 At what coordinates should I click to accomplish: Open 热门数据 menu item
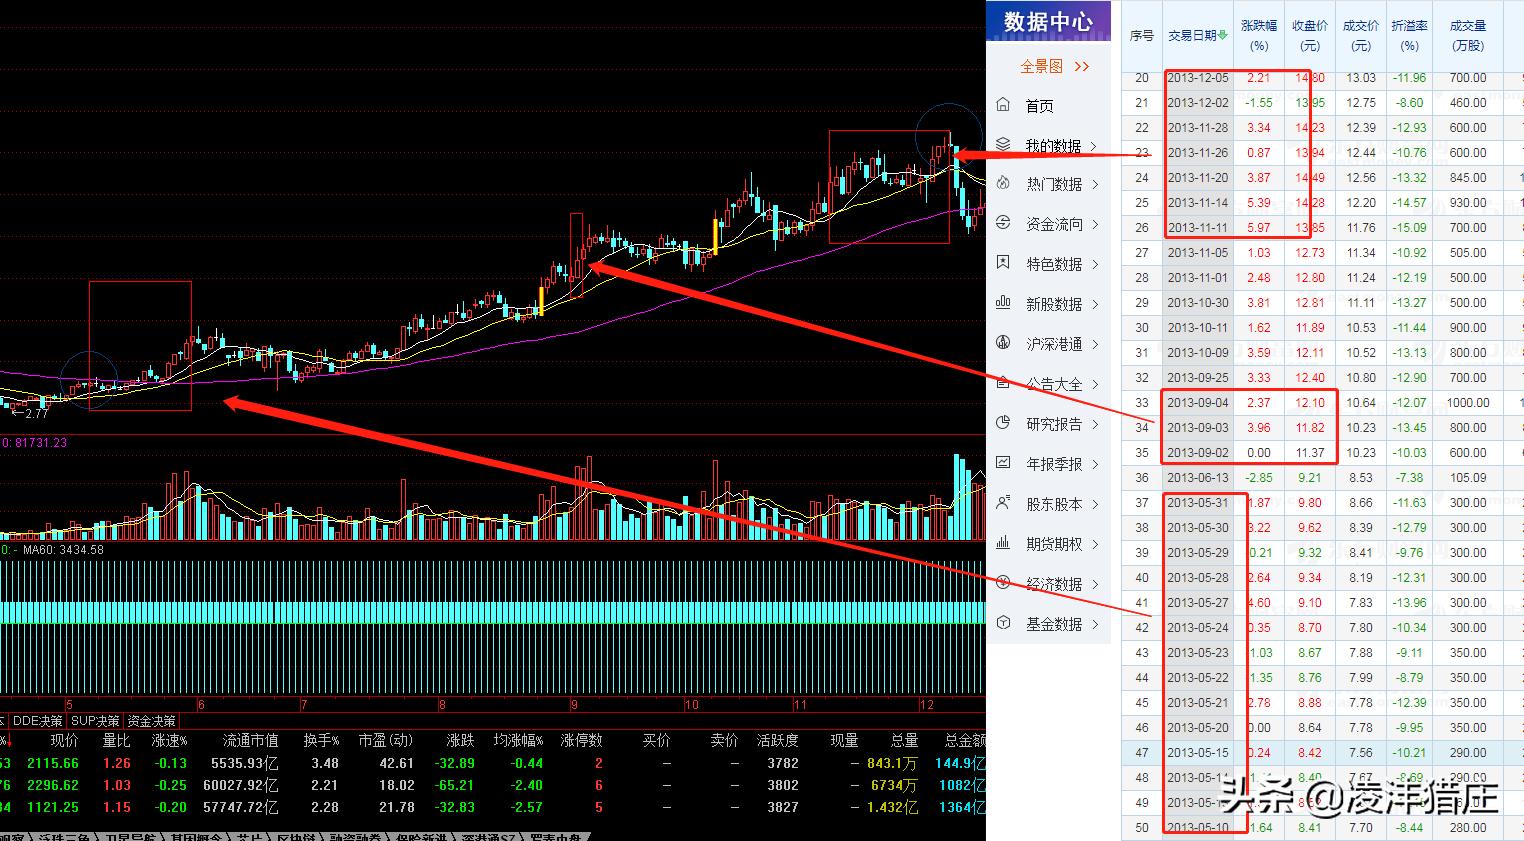coord(1054,185)
